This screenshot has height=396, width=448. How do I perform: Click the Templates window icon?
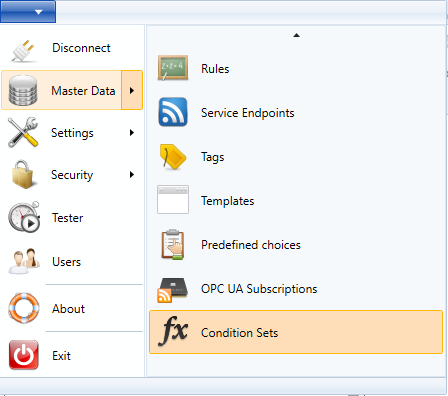(173, 200)
